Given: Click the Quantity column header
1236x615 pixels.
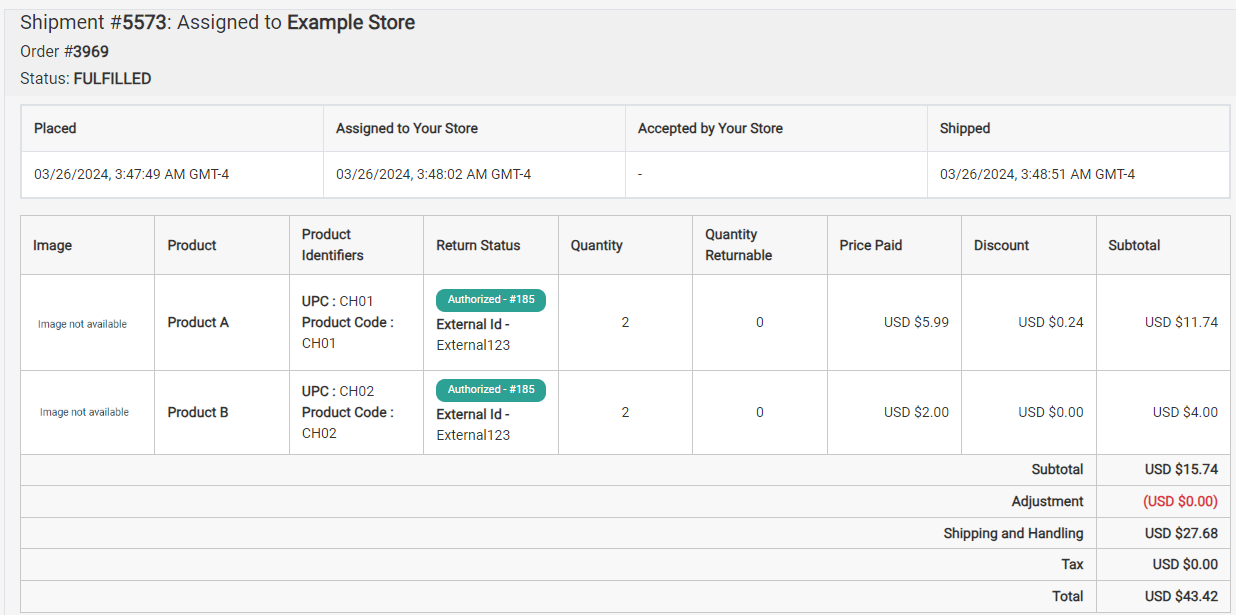Looking at the screenshot, I should [594, 244].
